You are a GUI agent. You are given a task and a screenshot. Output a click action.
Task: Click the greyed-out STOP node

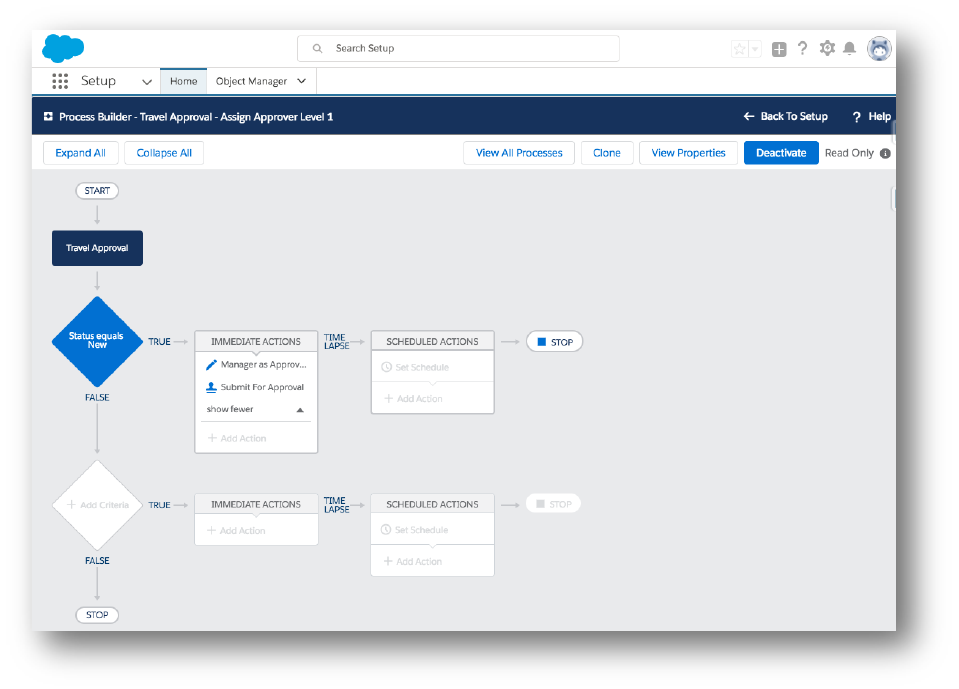[554, 504]
